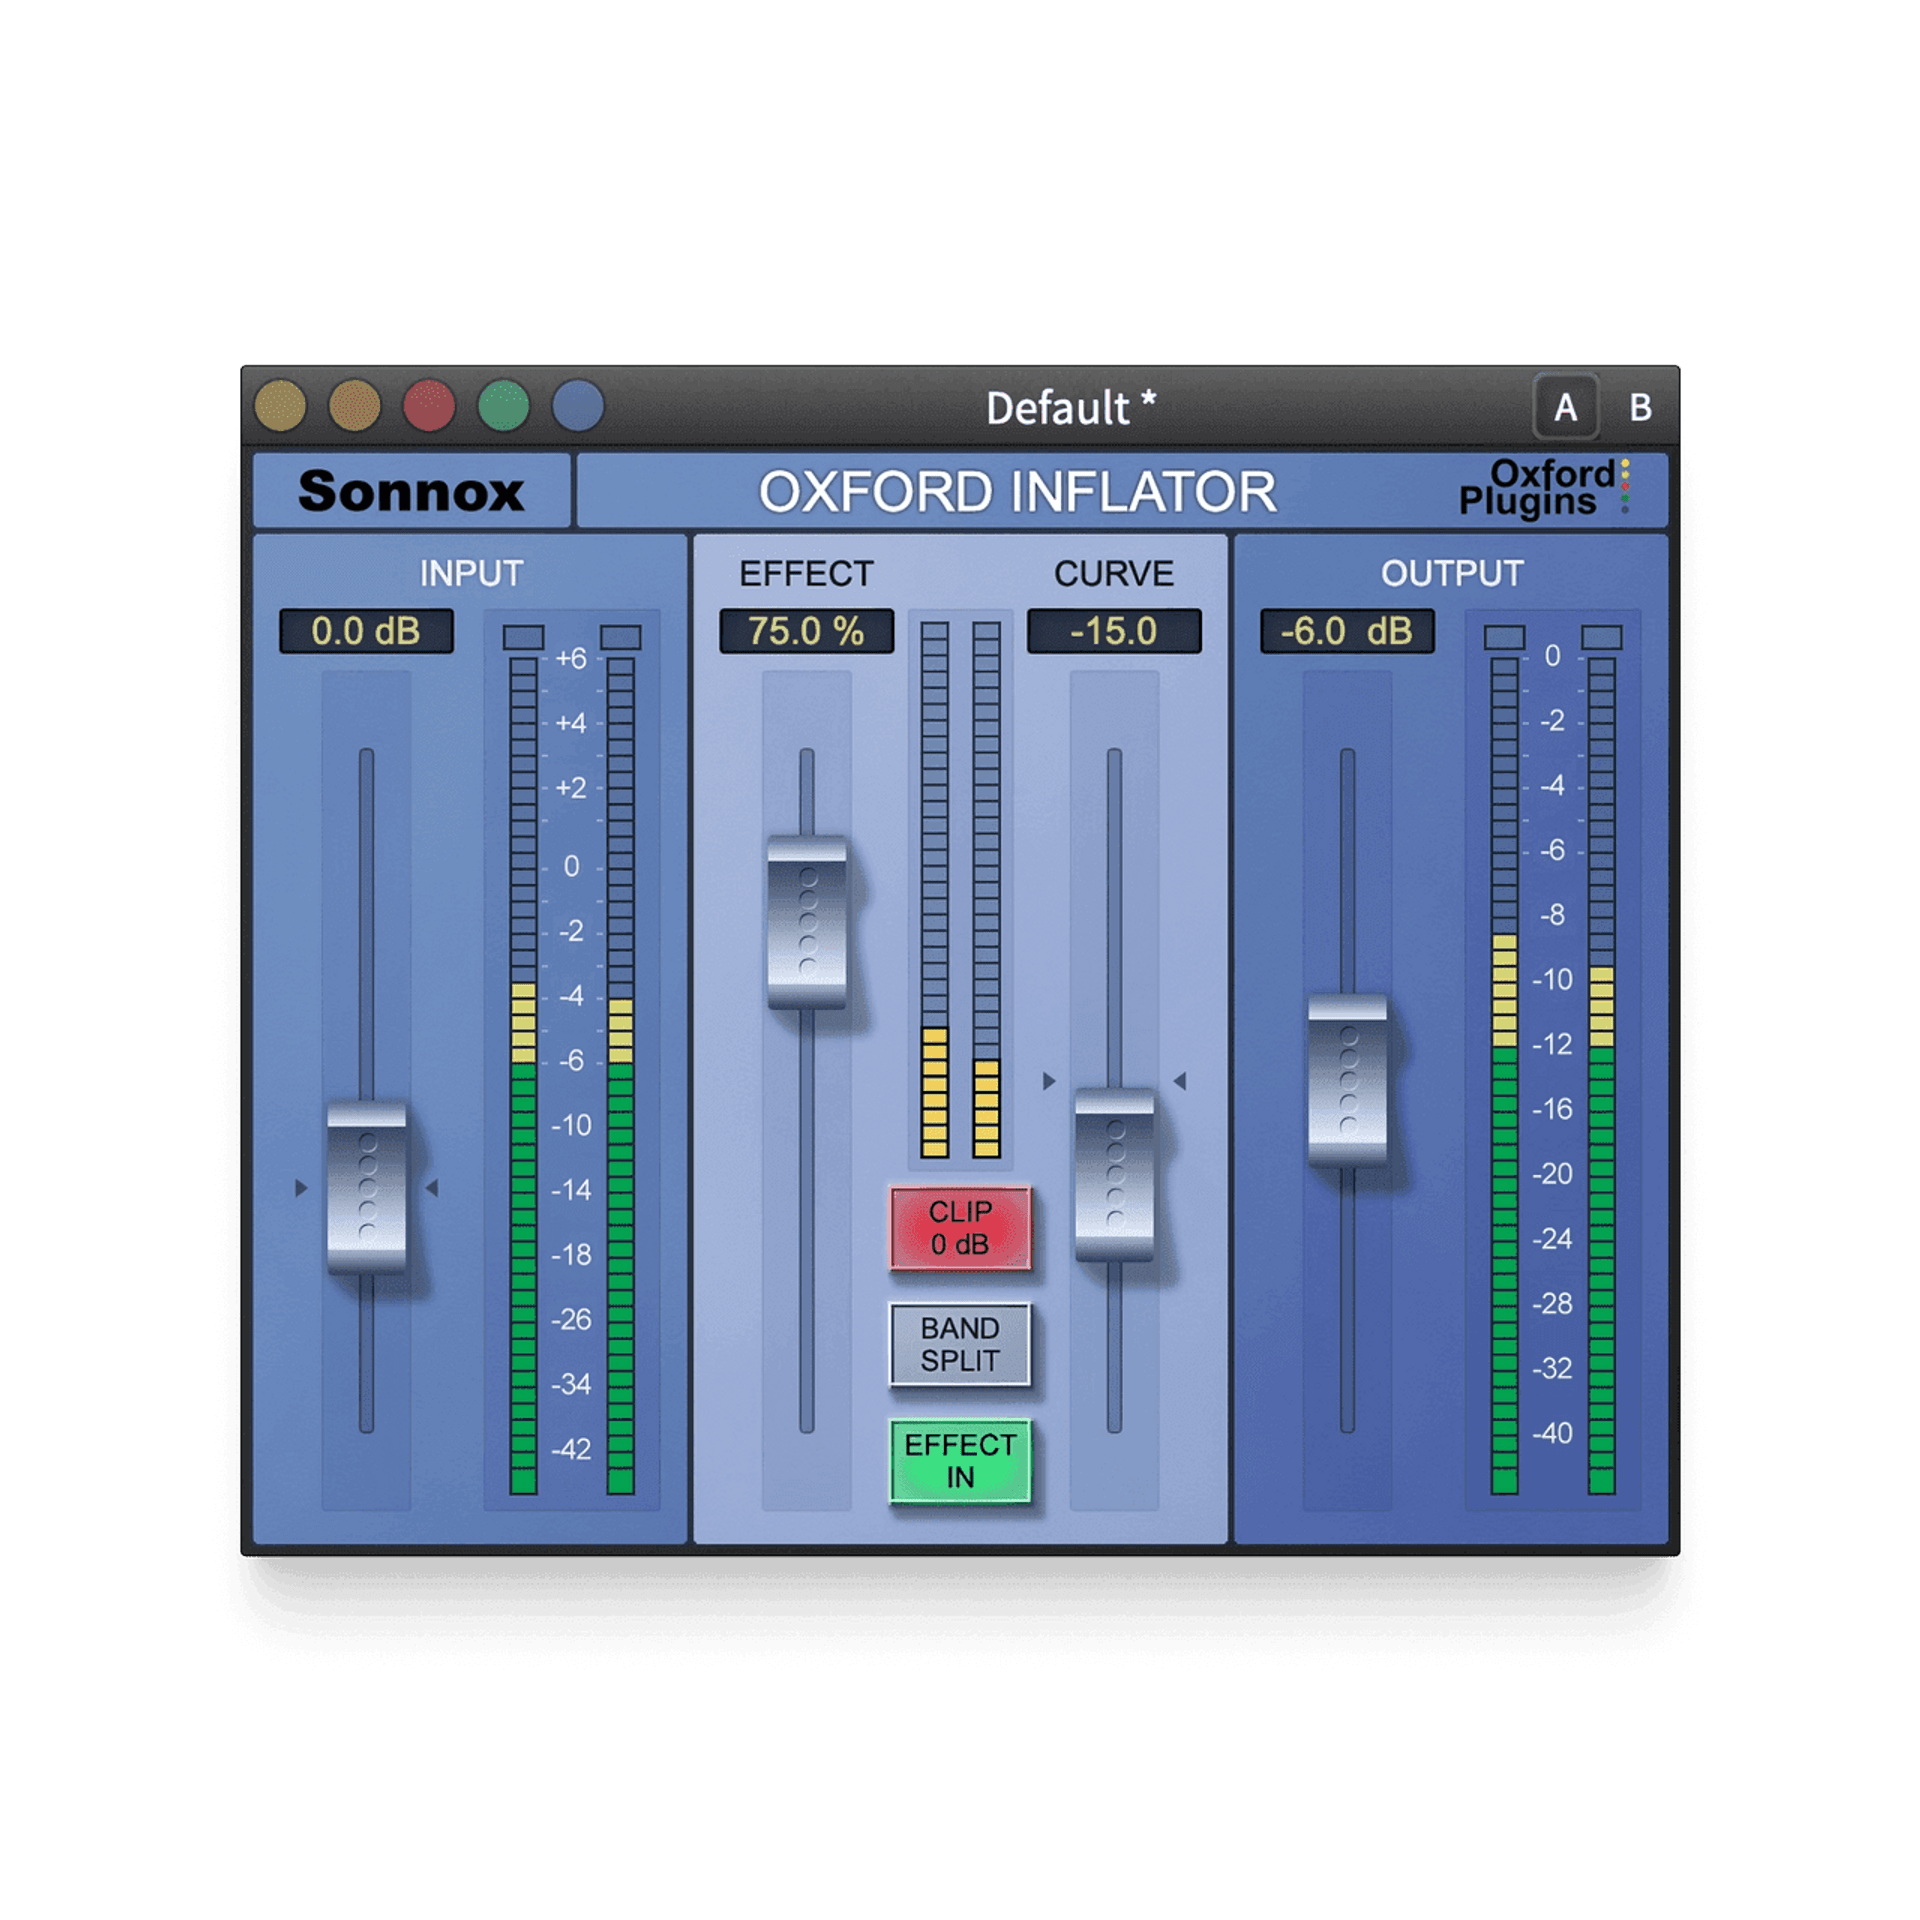
Task: Reset the right output clip indicator
Action: [1601, 637]
